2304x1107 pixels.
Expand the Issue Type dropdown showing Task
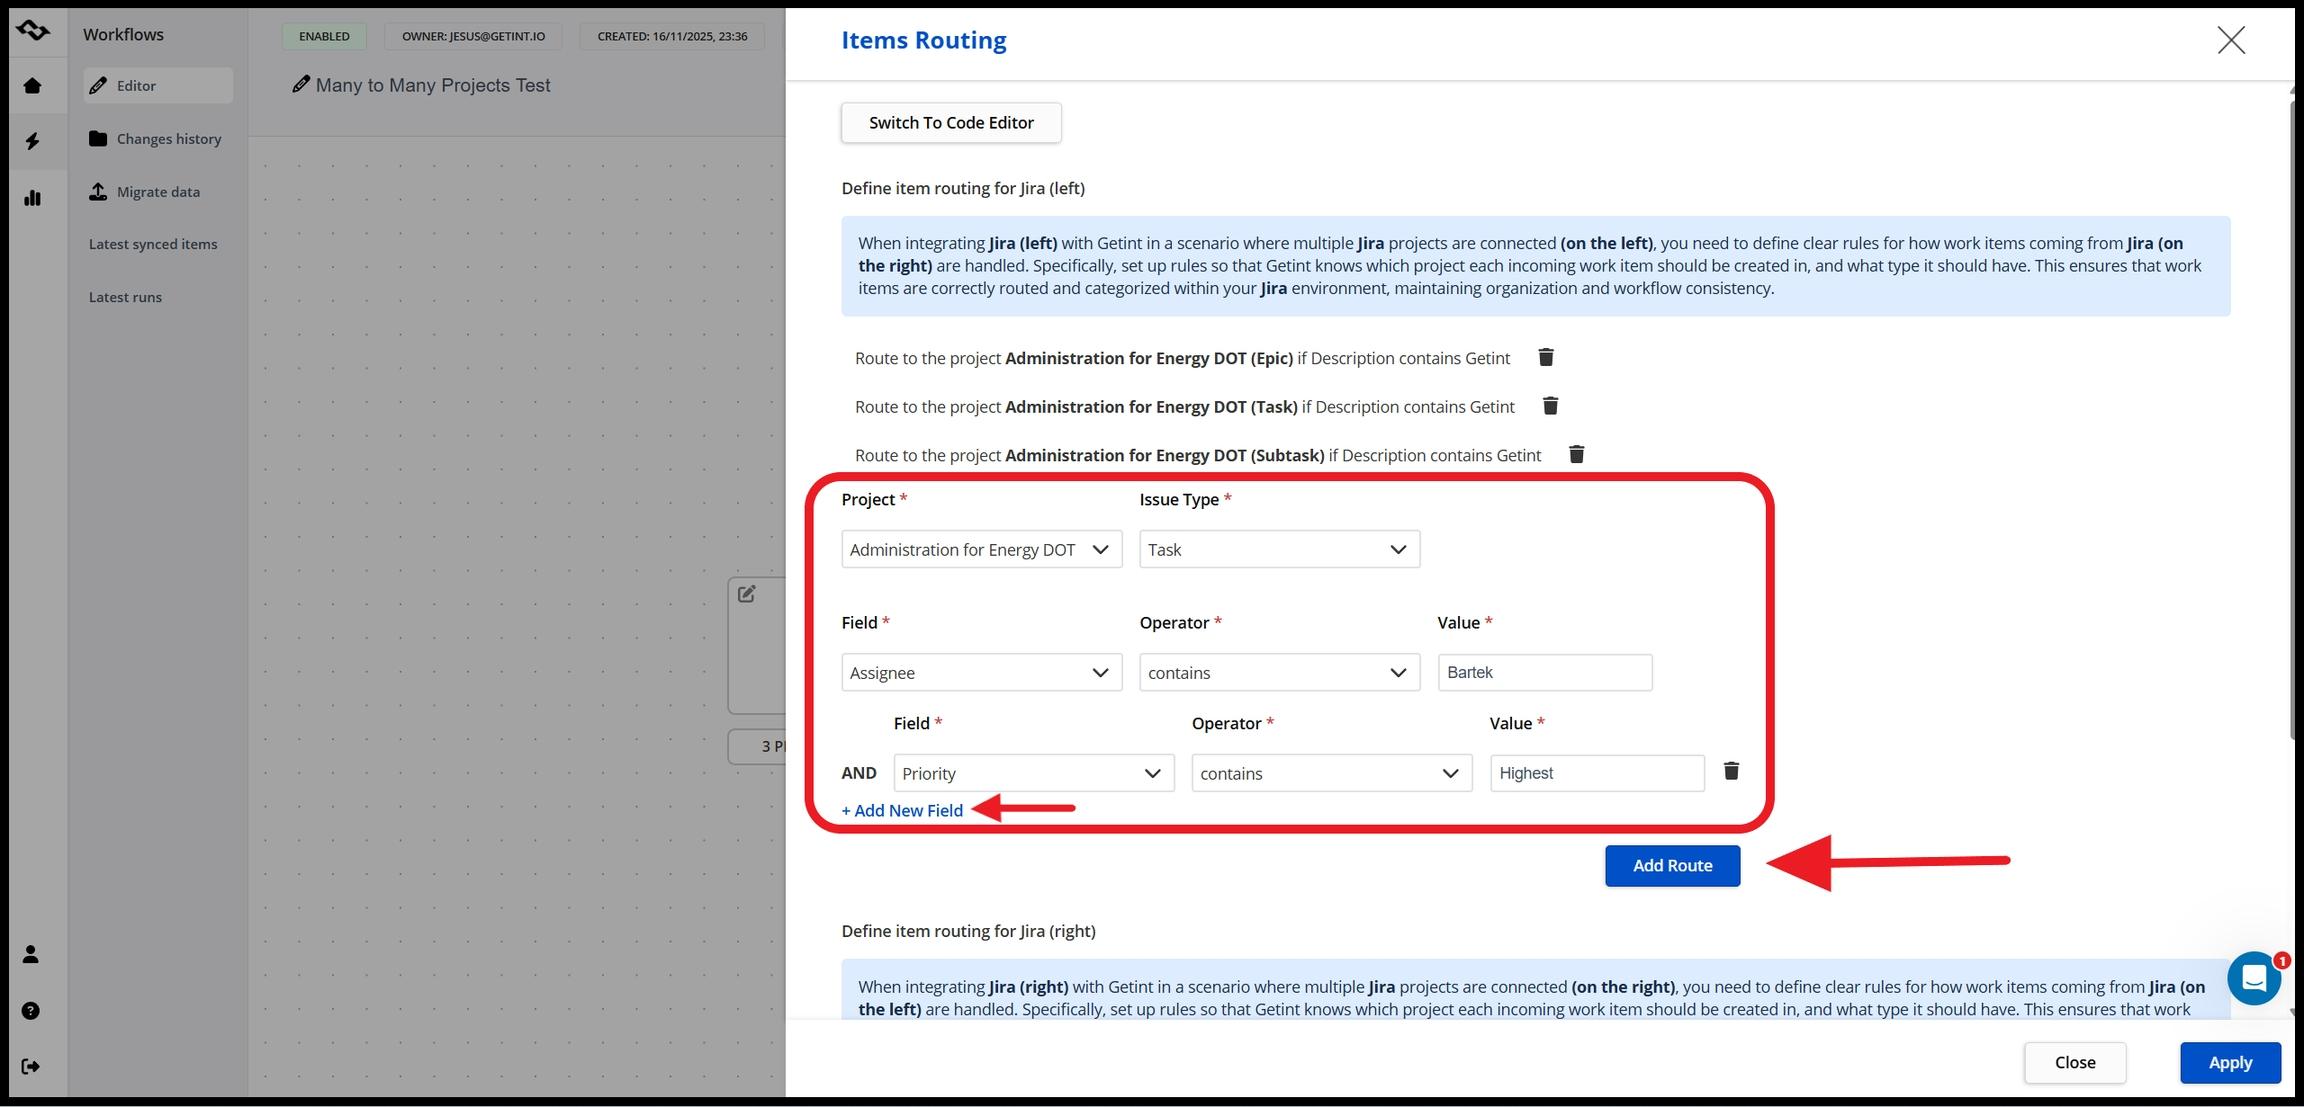point(1279,549)
